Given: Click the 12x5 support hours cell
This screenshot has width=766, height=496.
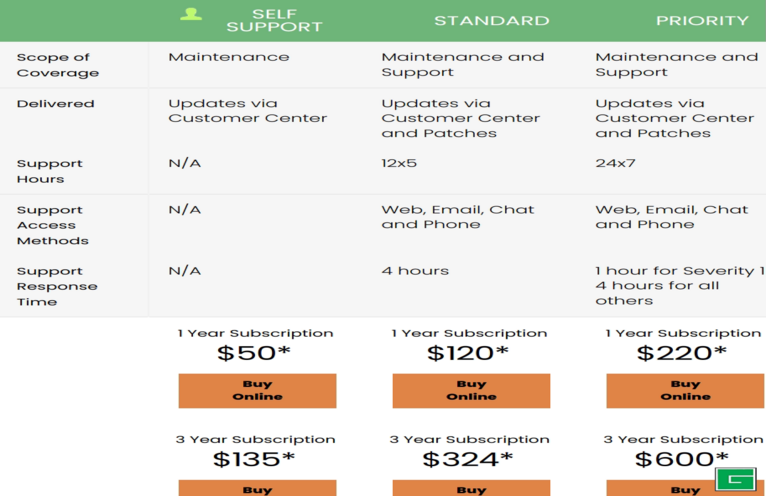Looking at the screenshot, I should coord(399,163).
